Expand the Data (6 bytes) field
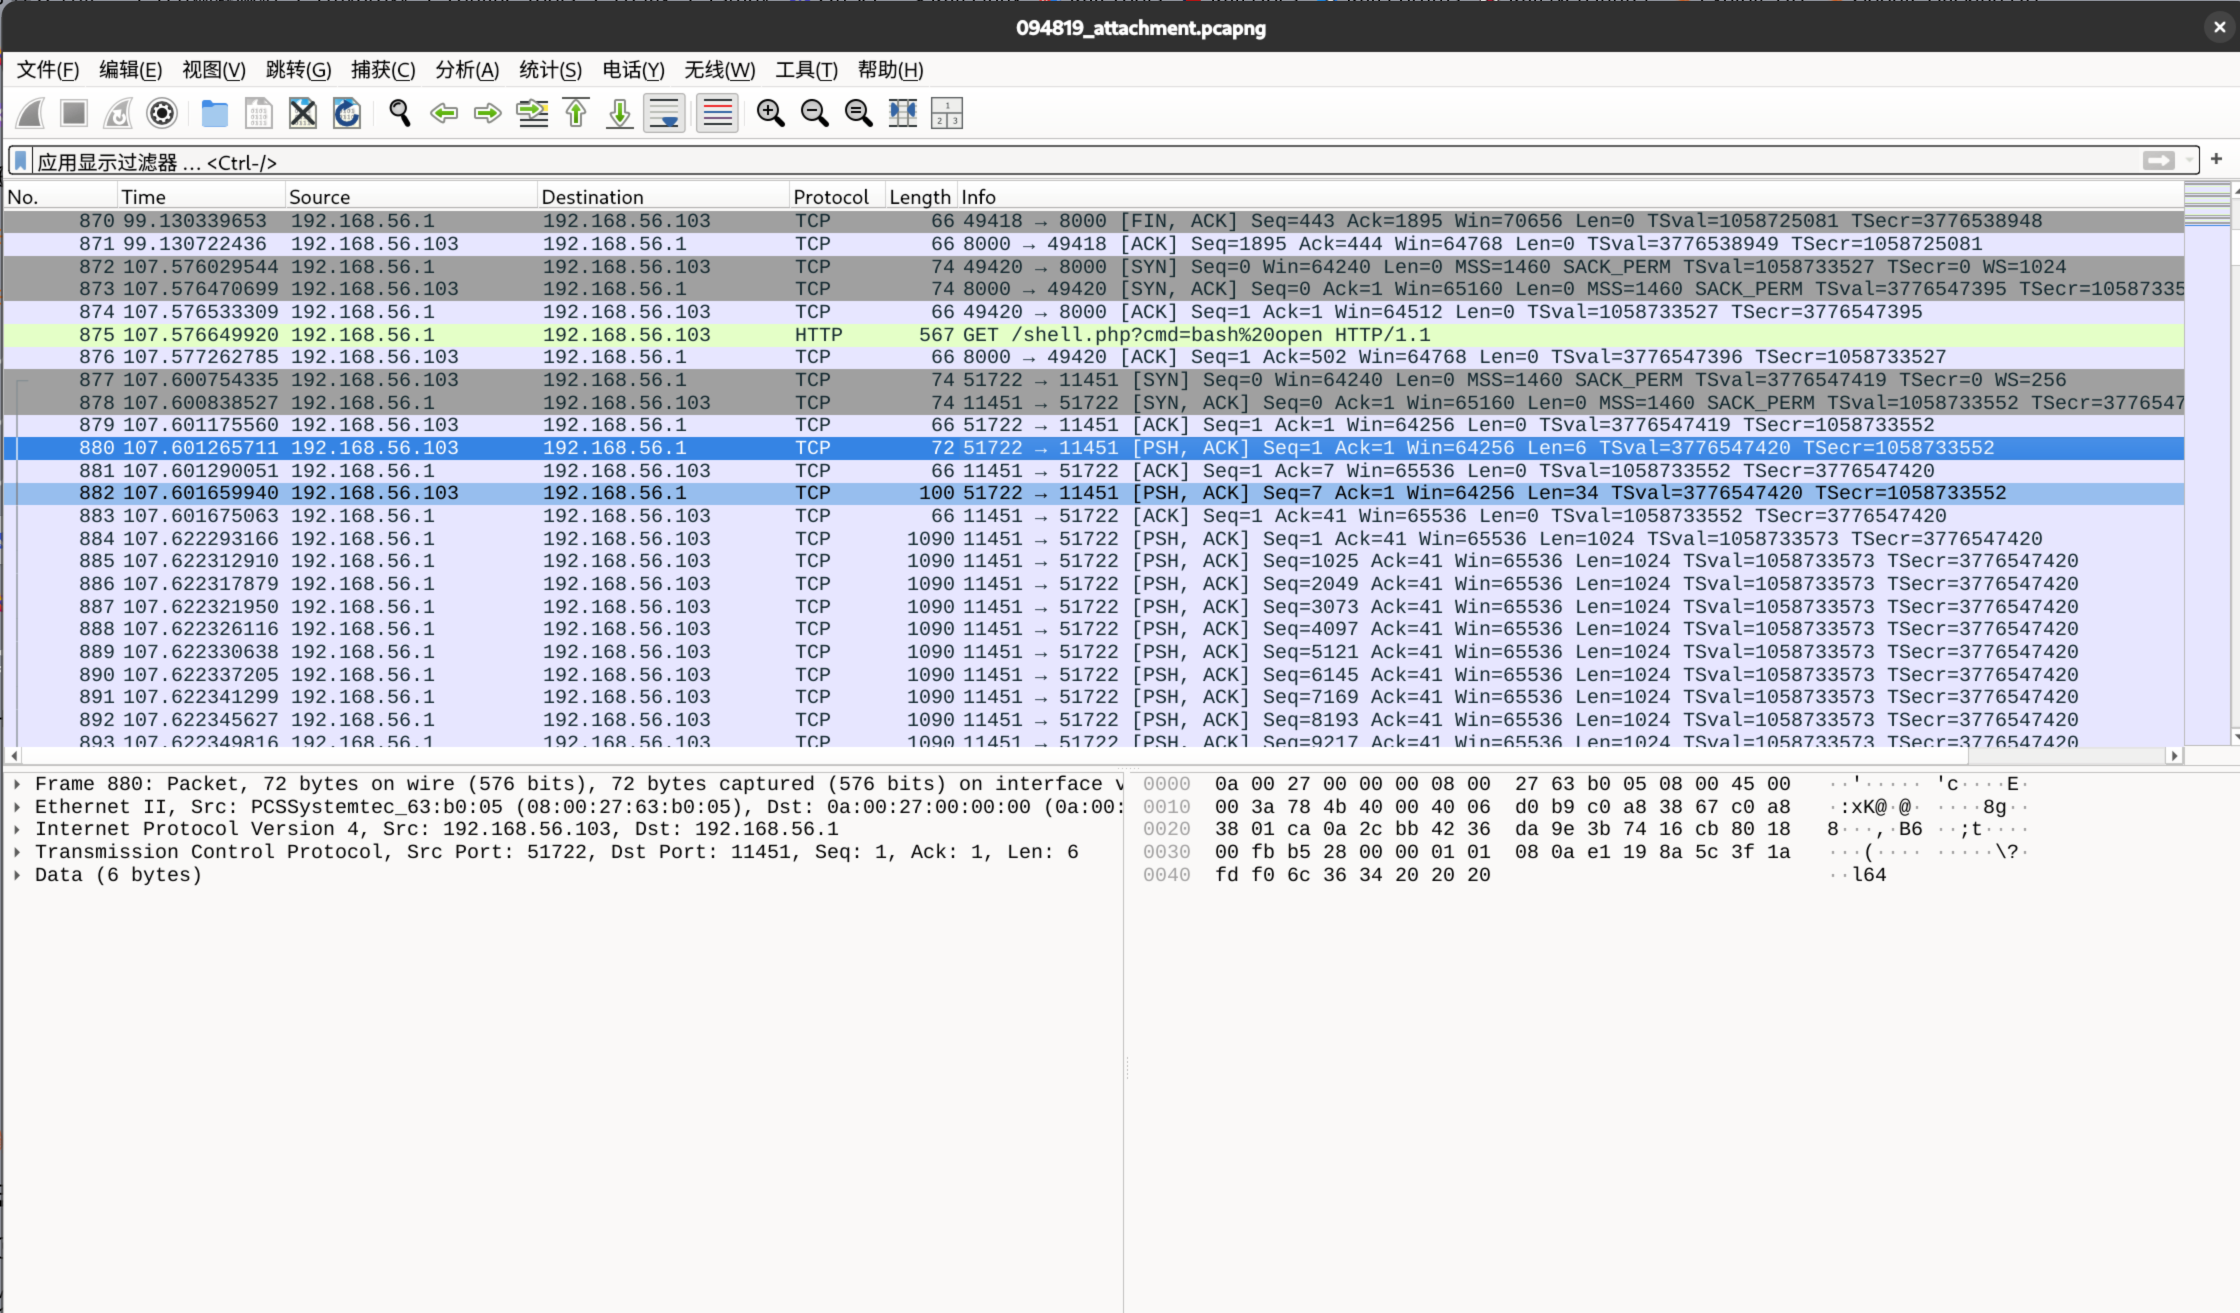 (16, 874)
